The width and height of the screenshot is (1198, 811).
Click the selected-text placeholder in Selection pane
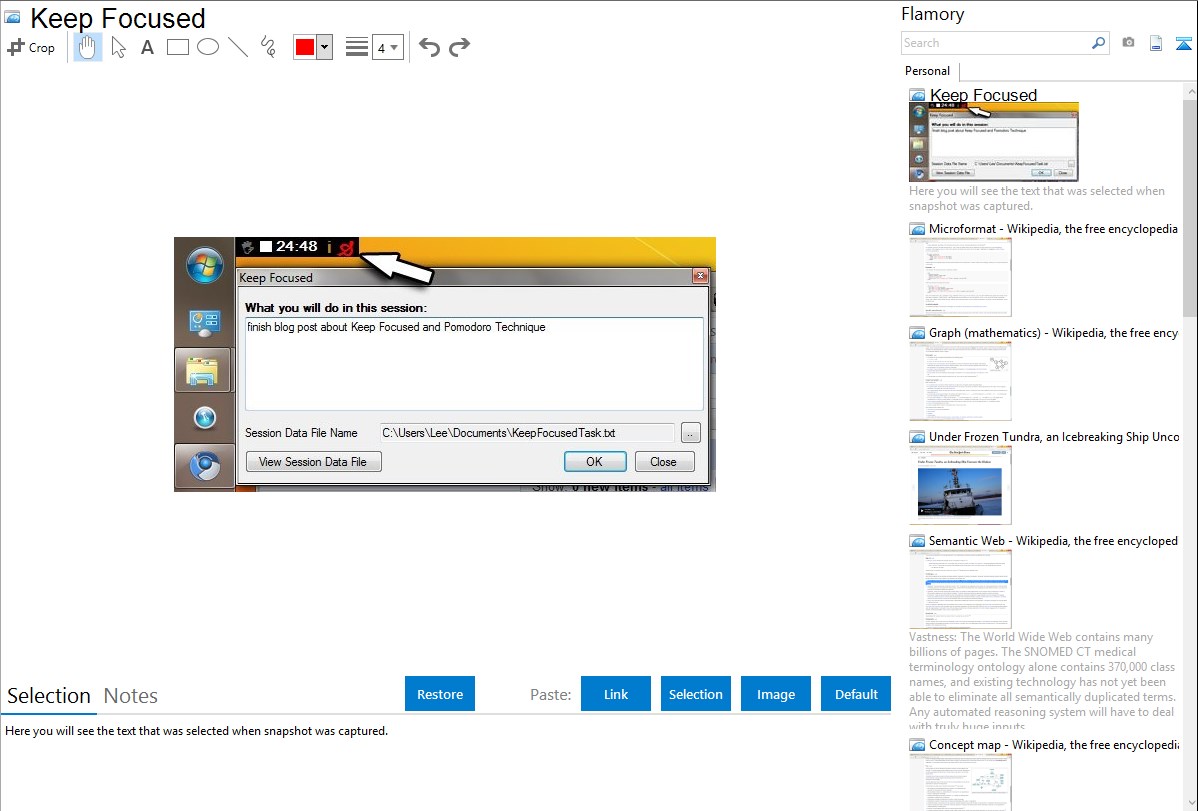(196, 731)
